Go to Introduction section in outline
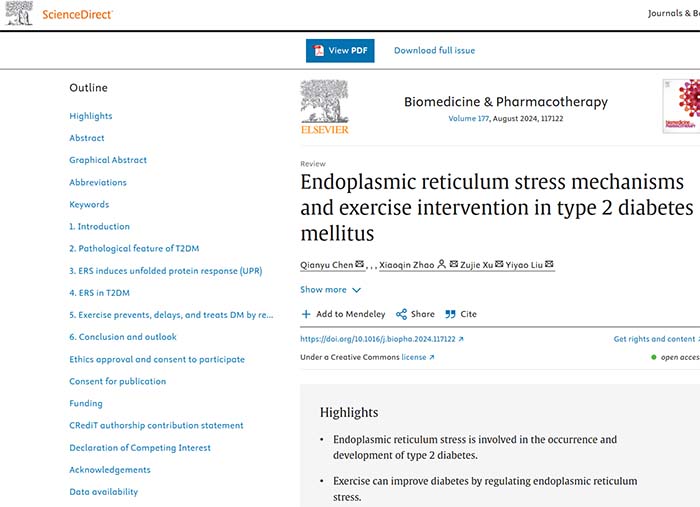 click(x=99, y=227)
